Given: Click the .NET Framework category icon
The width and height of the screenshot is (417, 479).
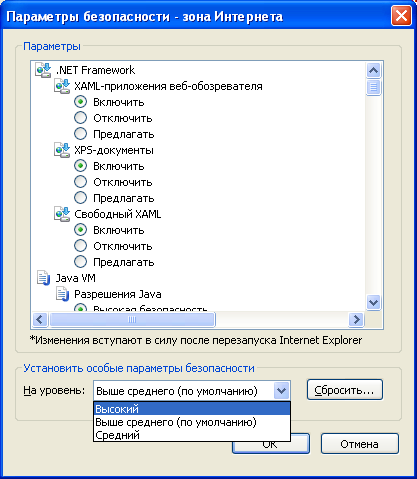Looking at the screenshot, I should click(43, 70).
